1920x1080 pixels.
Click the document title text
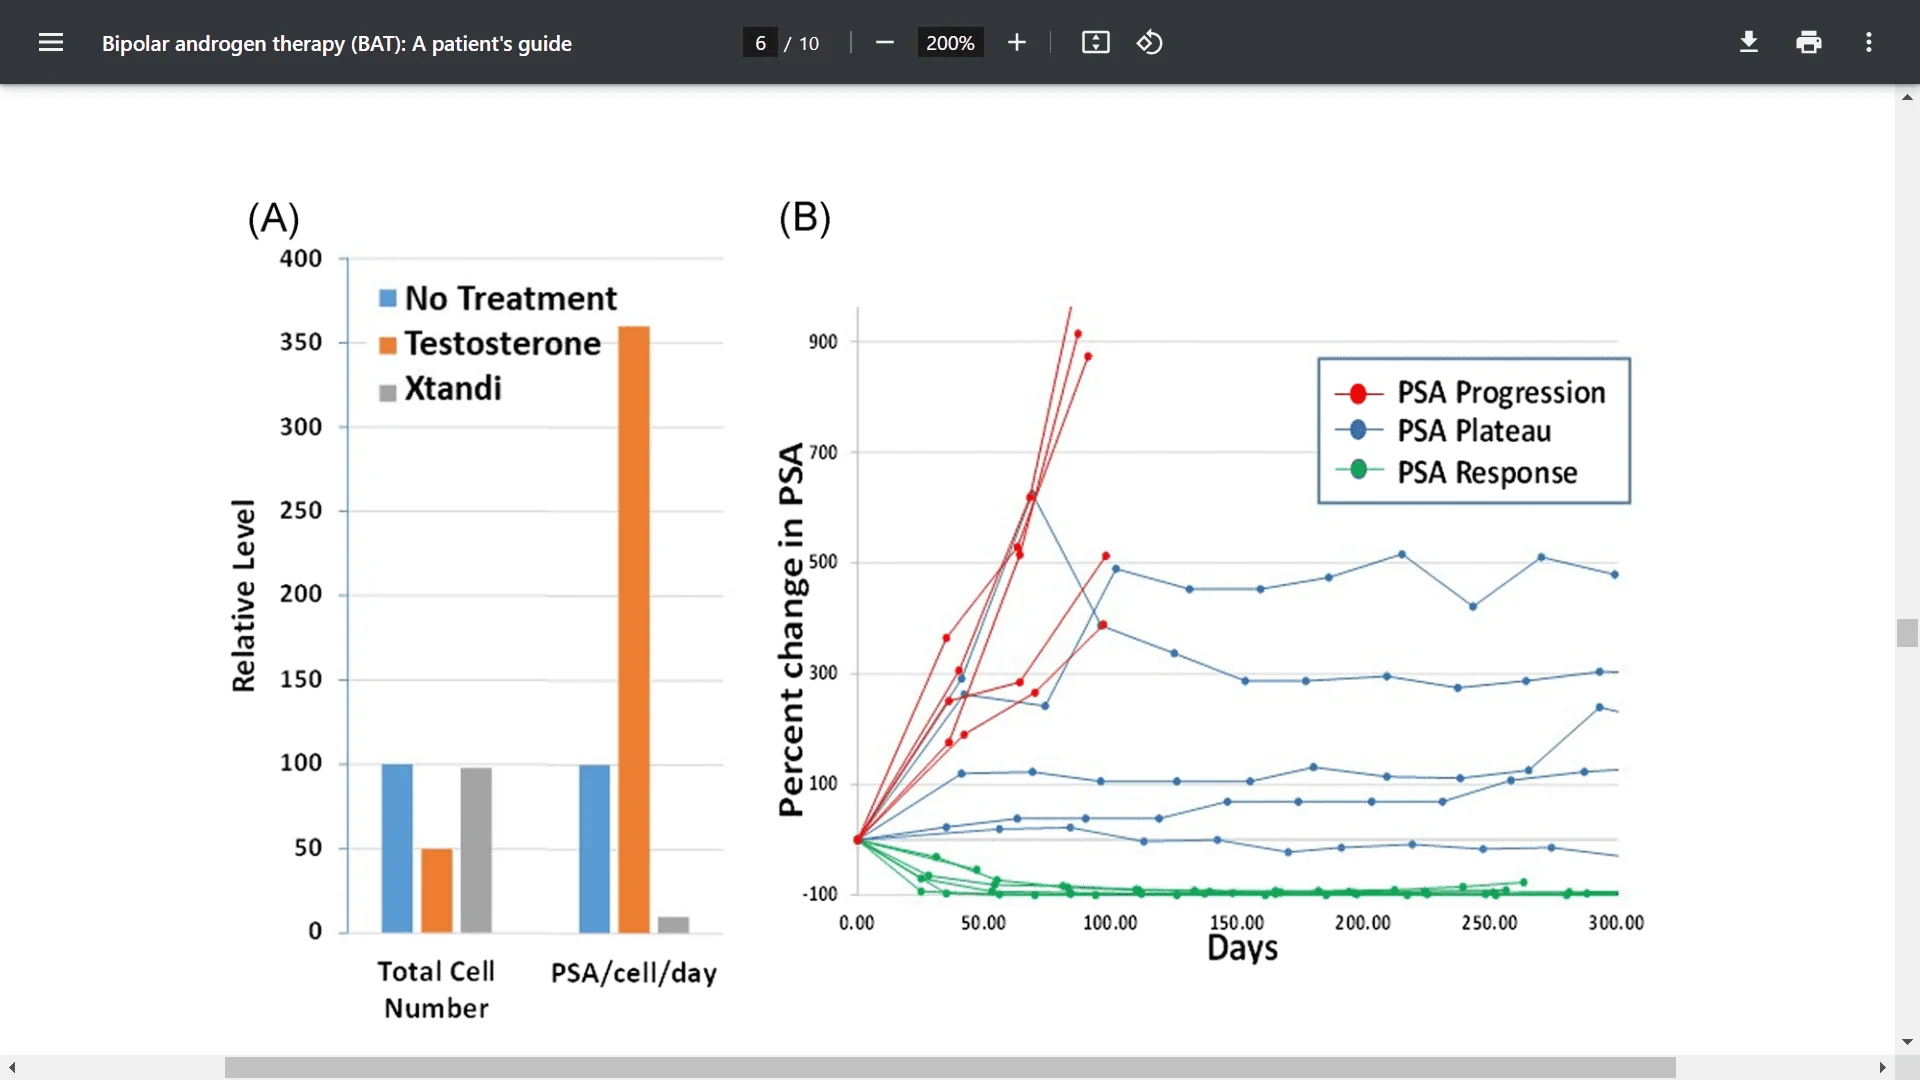click(337, 43)
